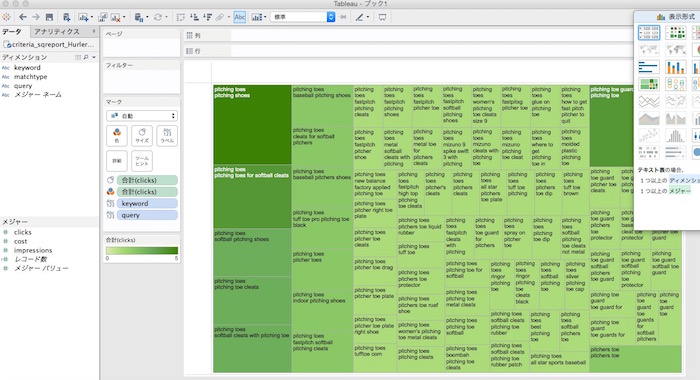The height and width of the screenshot is (380, 700).
Task: Click the refresh run update icon
Action: [158, 17]
